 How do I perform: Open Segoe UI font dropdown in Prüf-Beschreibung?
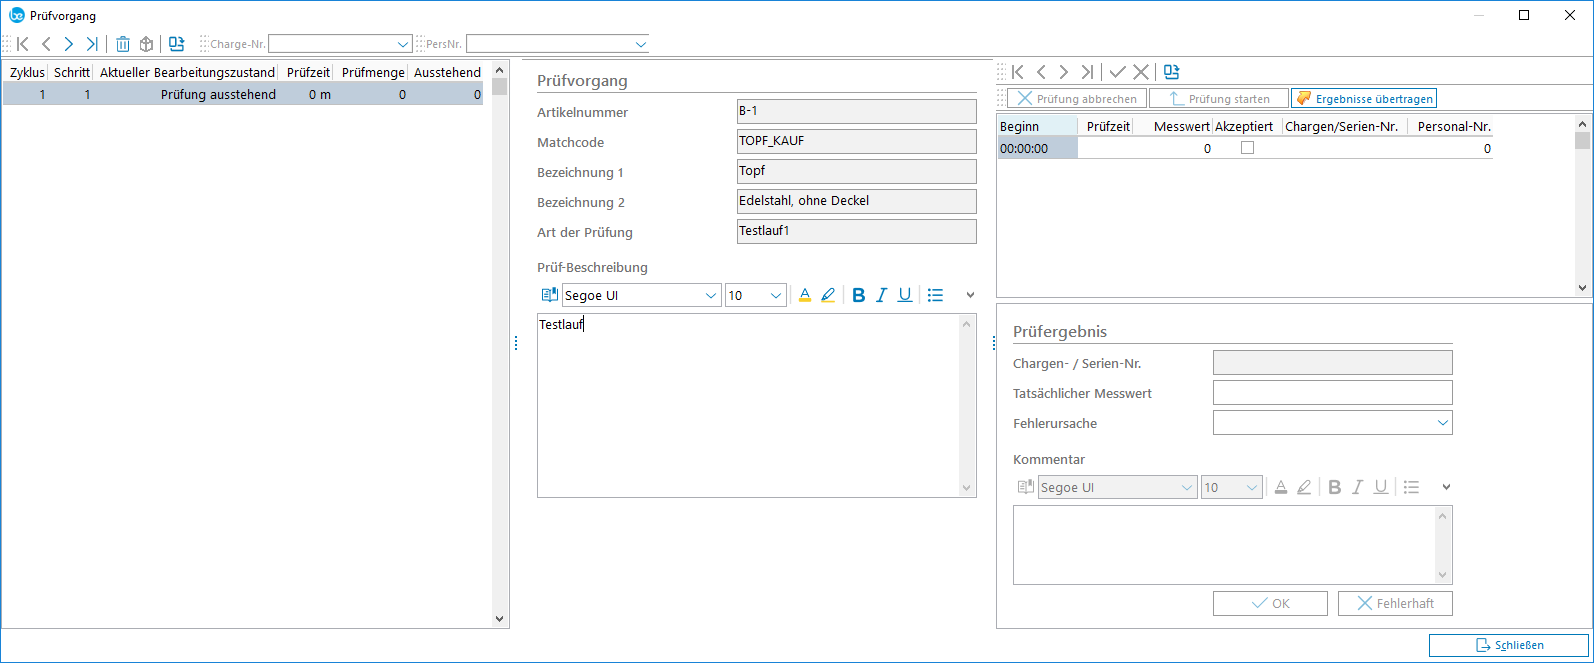[x=711, y=295]
